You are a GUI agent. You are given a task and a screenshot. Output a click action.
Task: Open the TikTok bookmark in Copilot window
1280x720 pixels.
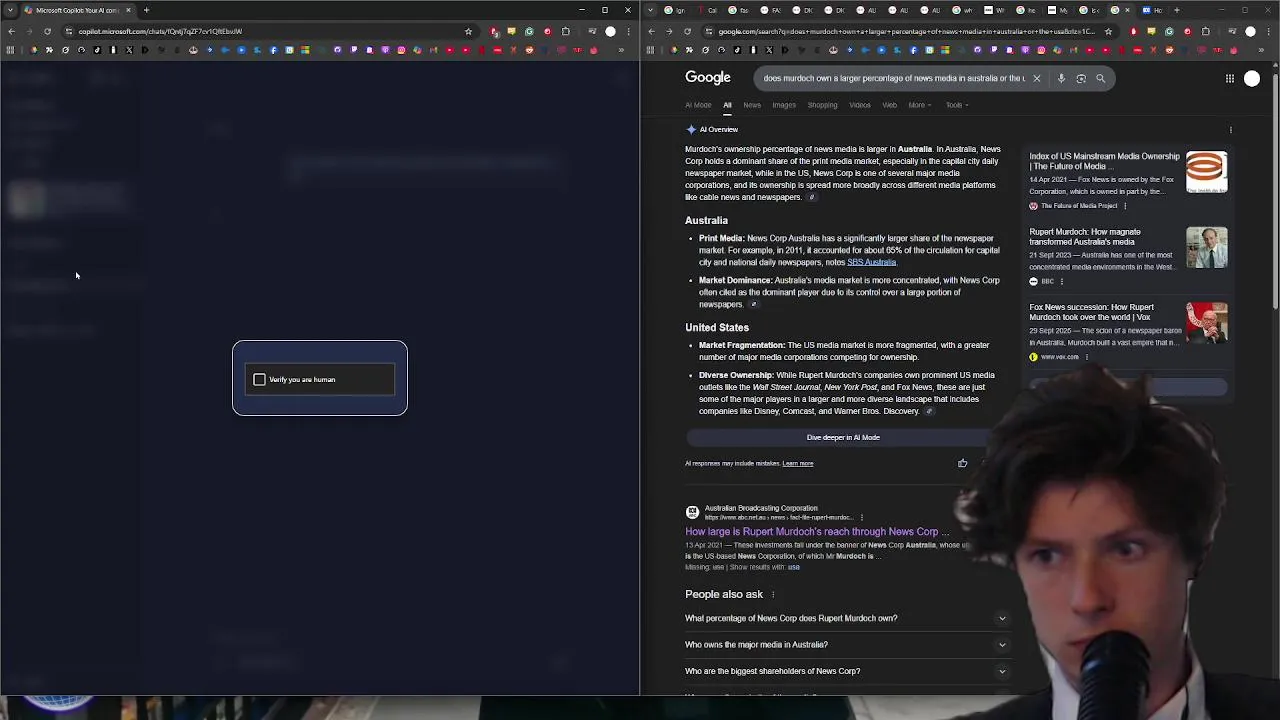pos(97,50)
